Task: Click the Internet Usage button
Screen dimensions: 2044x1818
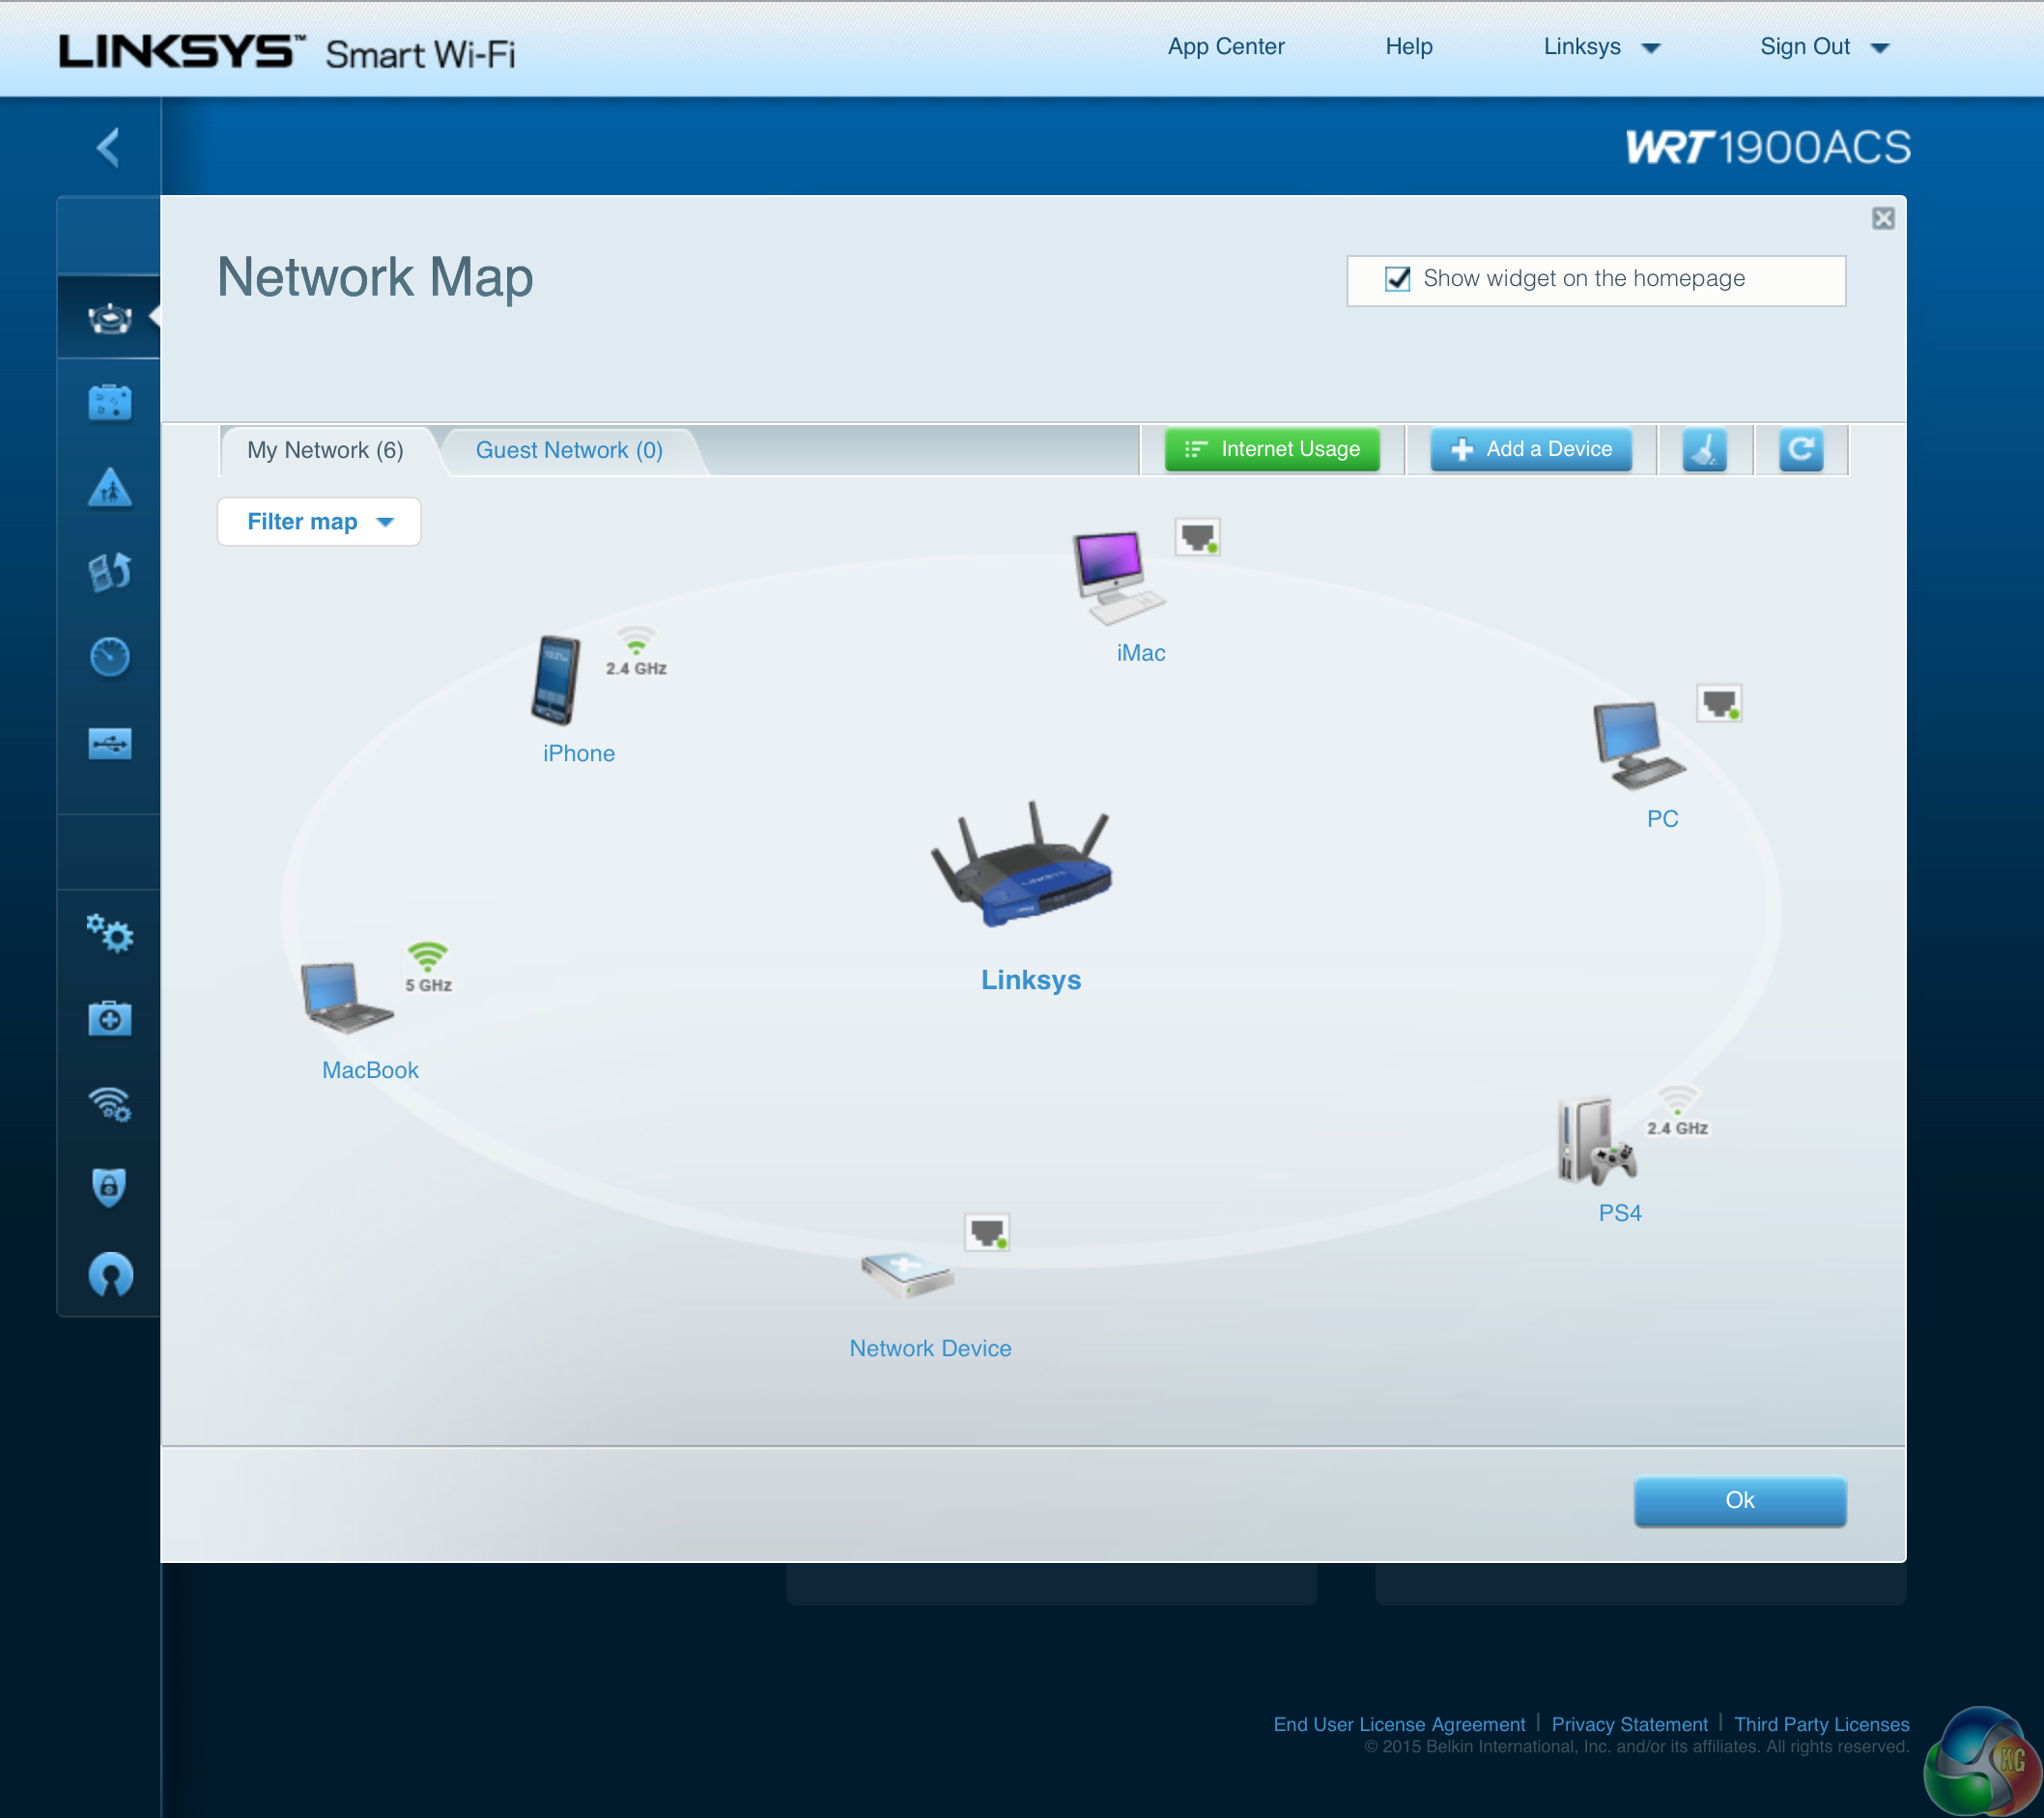Action: pyautogui.click(x=1272, y=449)
